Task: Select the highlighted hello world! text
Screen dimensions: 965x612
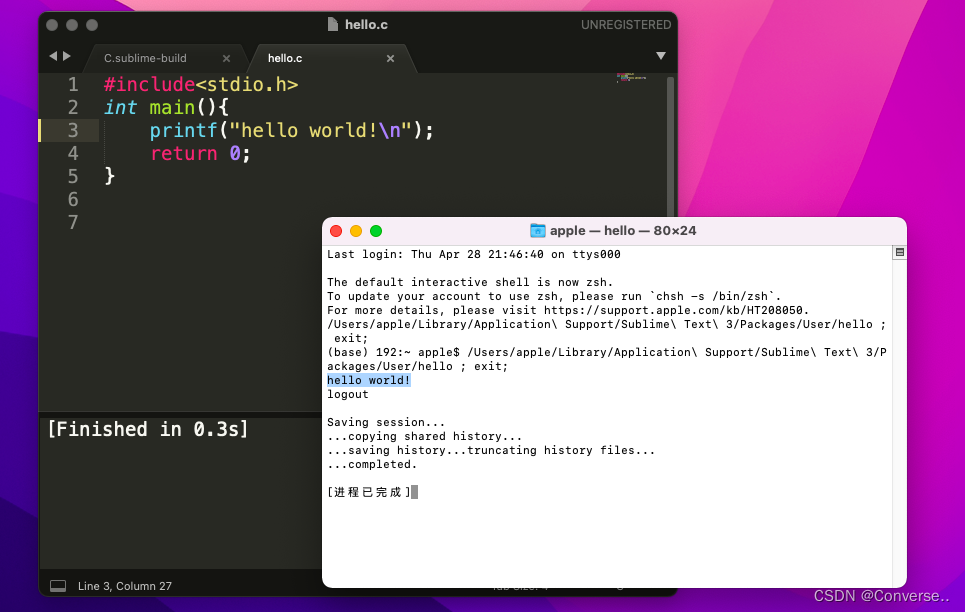Action: pyautogui.click(x=367, y=380)
